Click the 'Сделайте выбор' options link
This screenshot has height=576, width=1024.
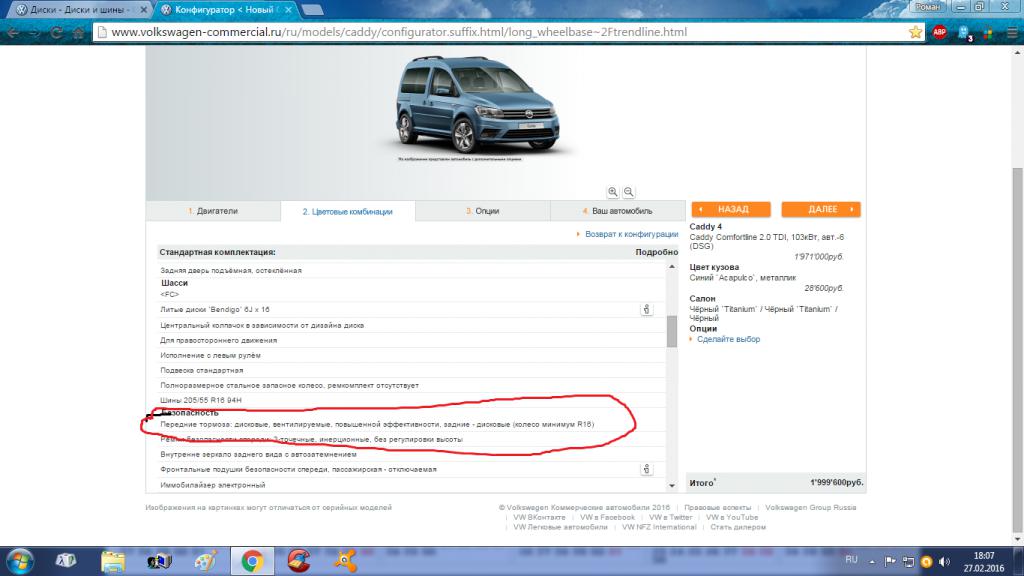click(728, 339)
